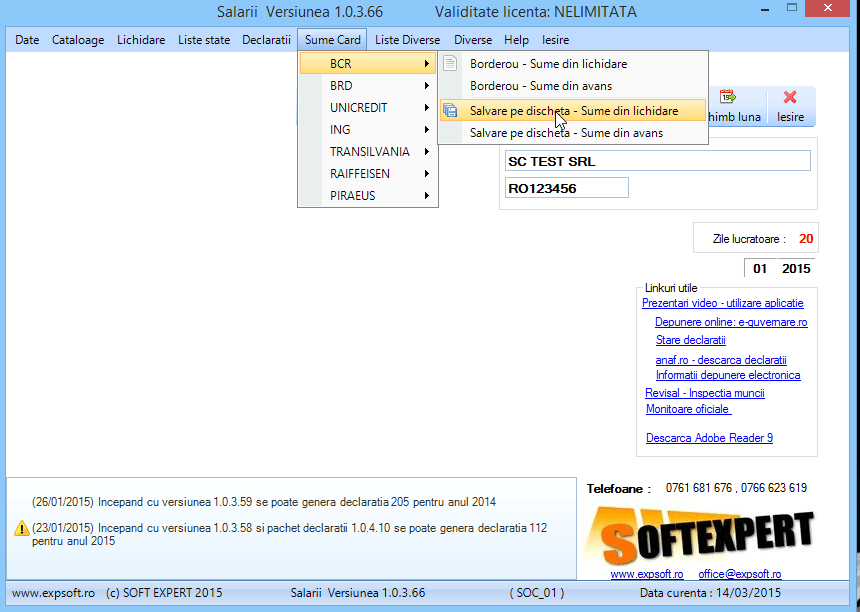Click the RO123456 fiscal code field
This screenshot has width=860, height=612.
567,188
